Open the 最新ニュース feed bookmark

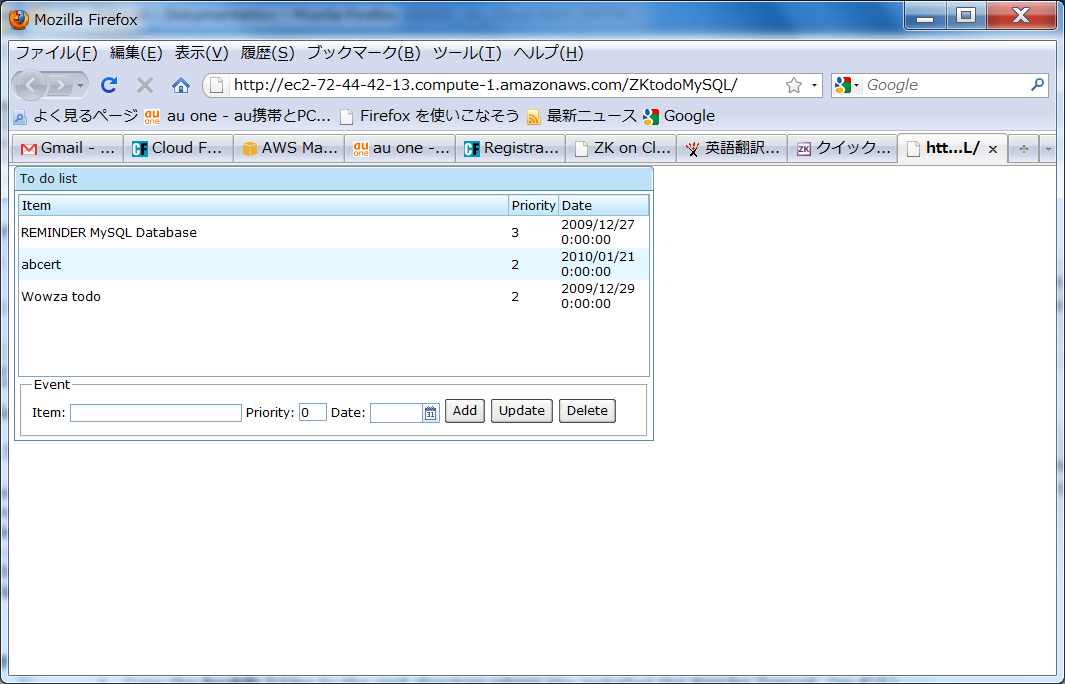point(581,116)
